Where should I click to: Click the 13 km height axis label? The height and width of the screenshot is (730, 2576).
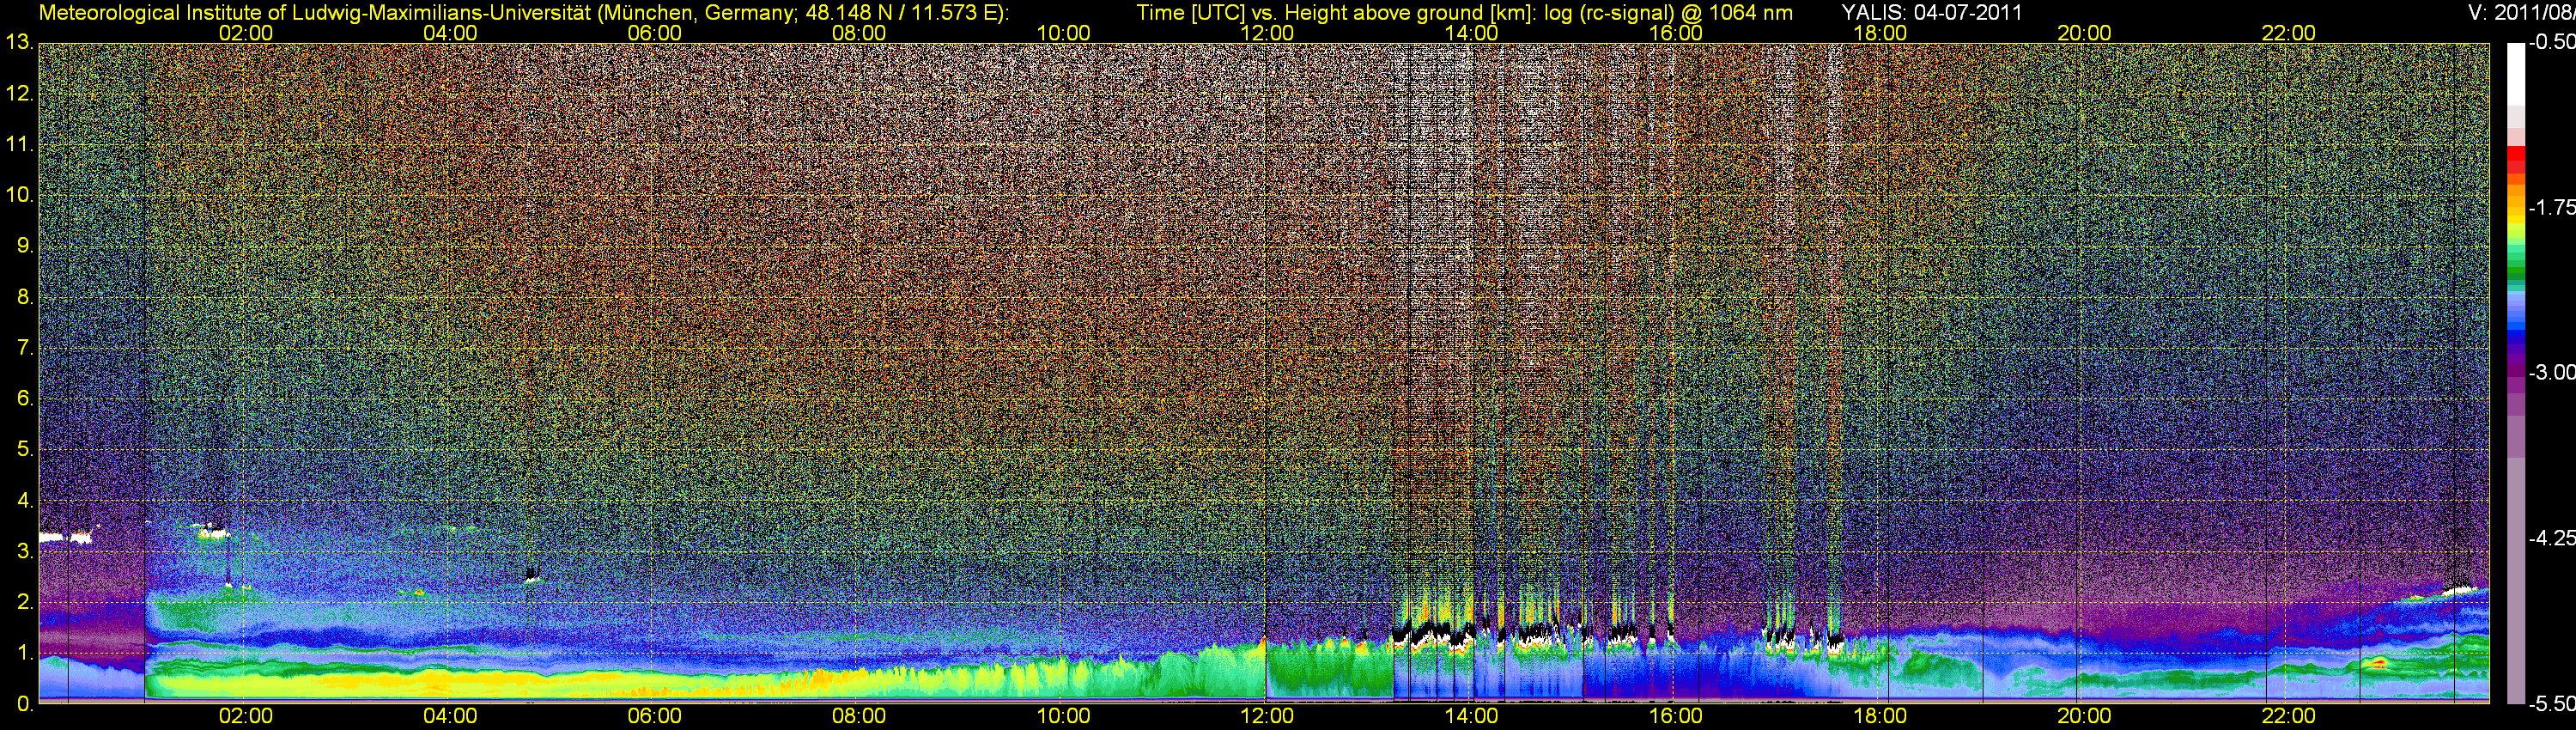point(18,43)
